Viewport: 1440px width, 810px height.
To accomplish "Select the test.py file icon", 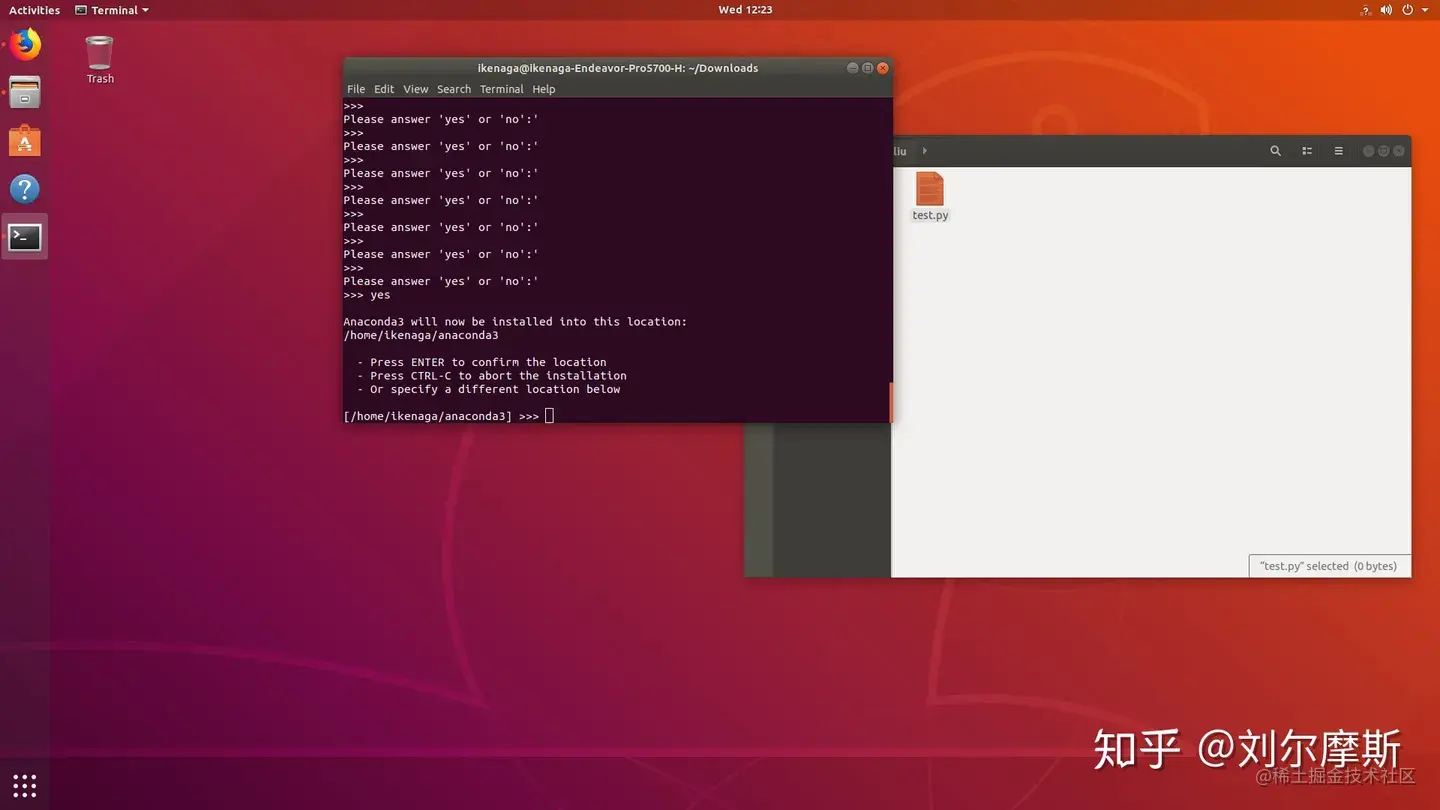I will 930,188.
